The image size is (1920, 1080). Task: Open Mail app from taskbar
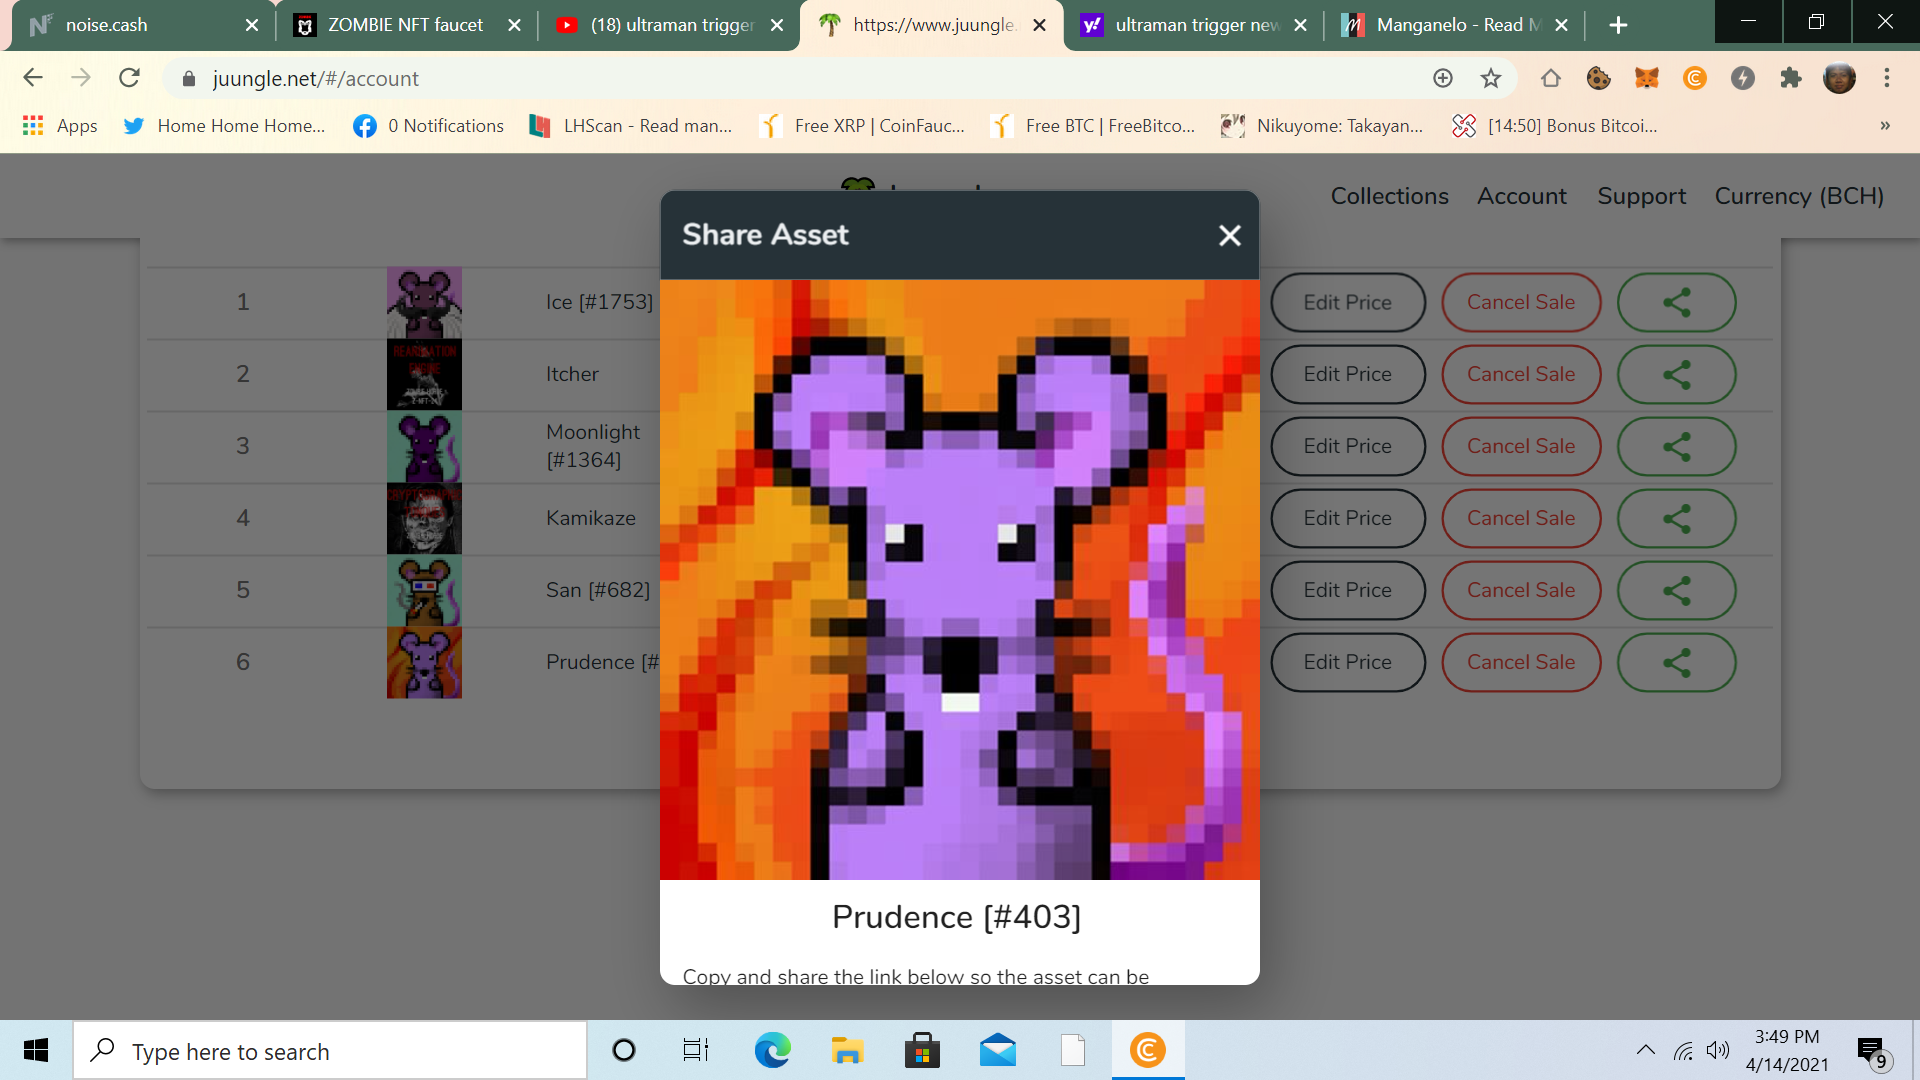coord(998,1051)
